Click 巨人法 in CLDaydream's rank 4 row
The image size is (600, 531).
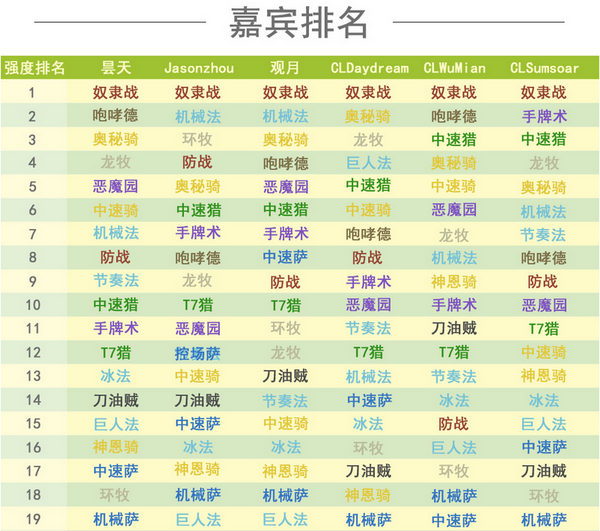369,163
